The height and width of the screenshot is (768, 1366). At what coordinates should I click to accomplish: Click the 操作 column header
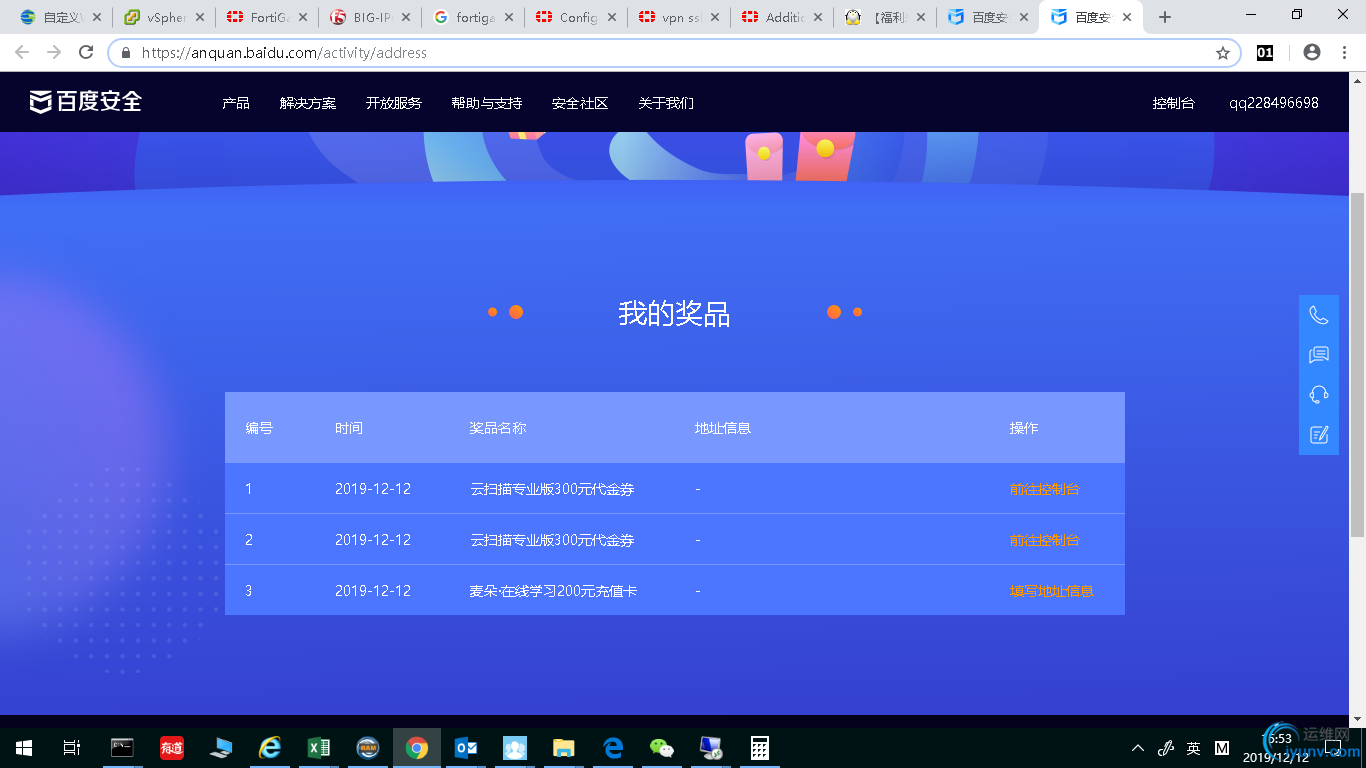coord(1024,428)
